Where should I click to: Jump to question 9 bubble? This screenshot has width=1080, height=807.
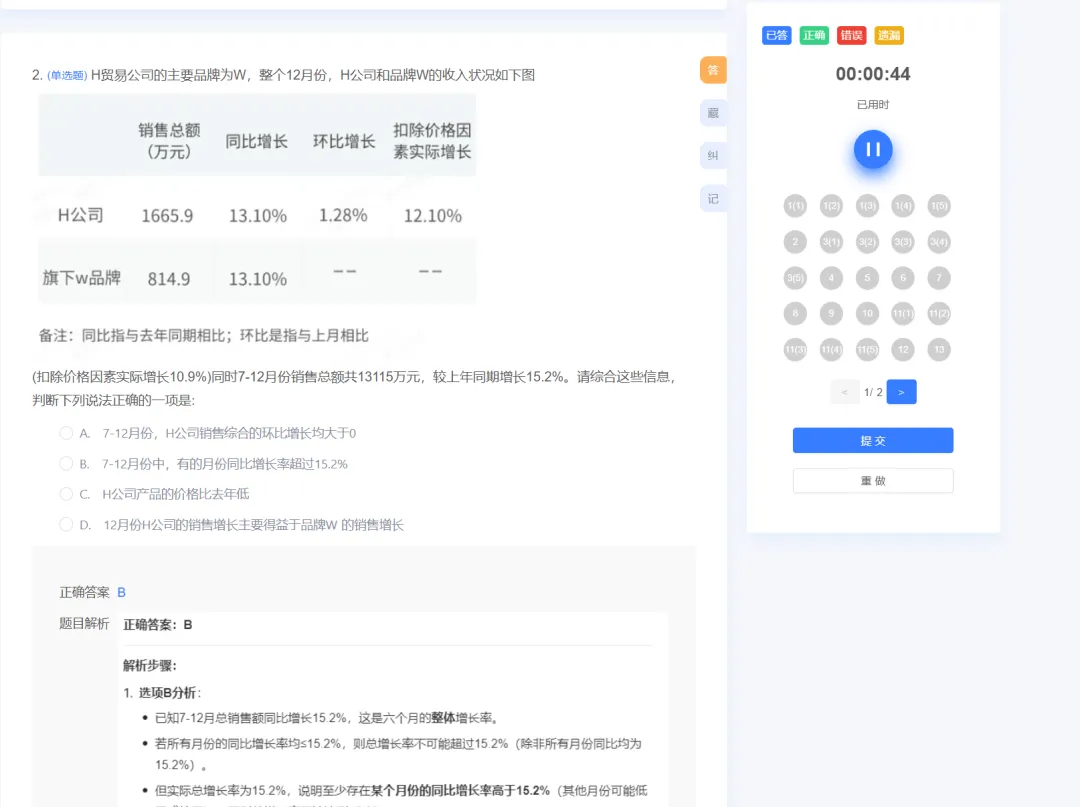831,313
